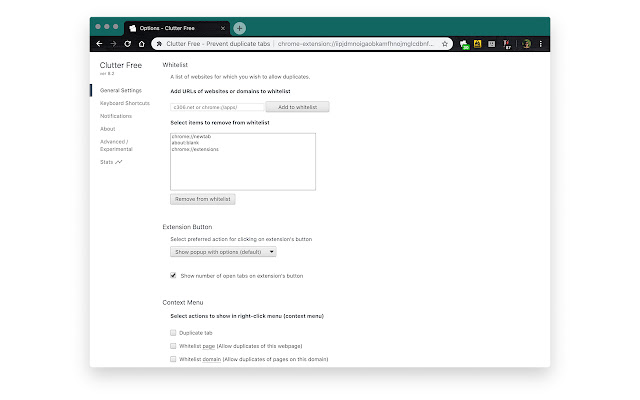
Task: Open the Clutter Free extension icon with green badge
Action: [x=464, y=44]
